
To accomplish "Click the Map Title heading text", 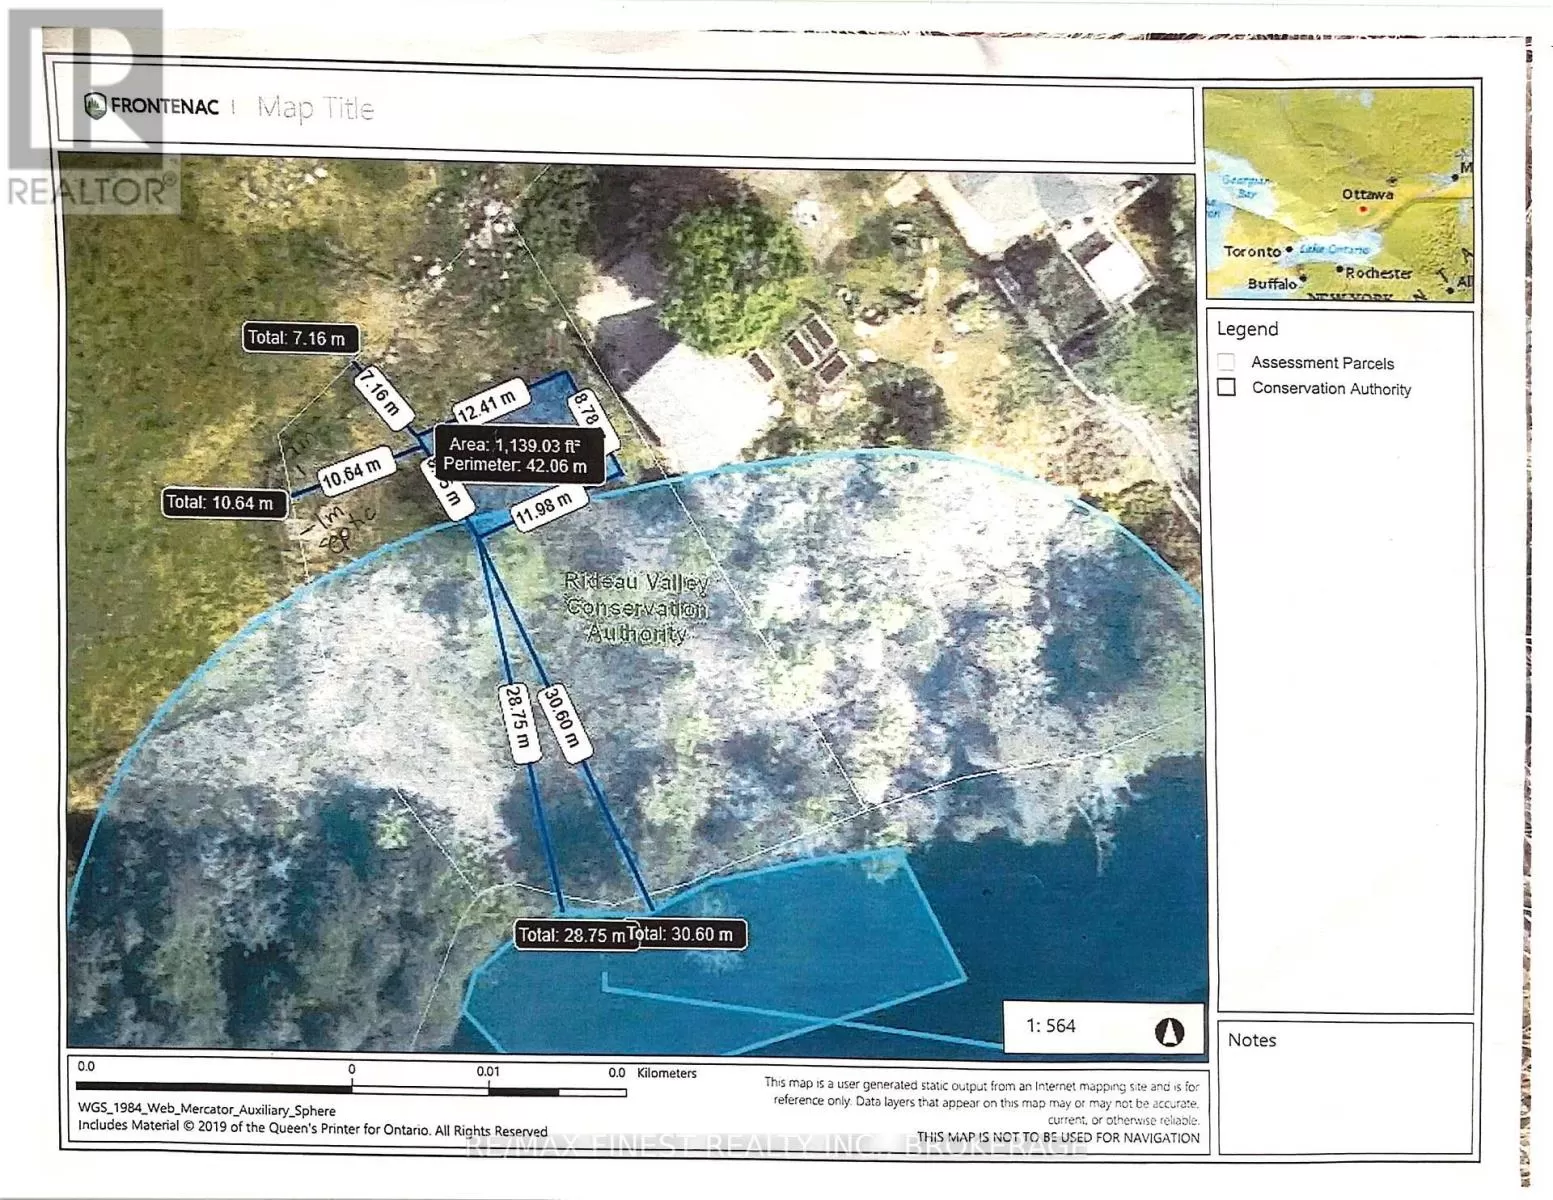I will pyautogui.click(x=315, y=108).
